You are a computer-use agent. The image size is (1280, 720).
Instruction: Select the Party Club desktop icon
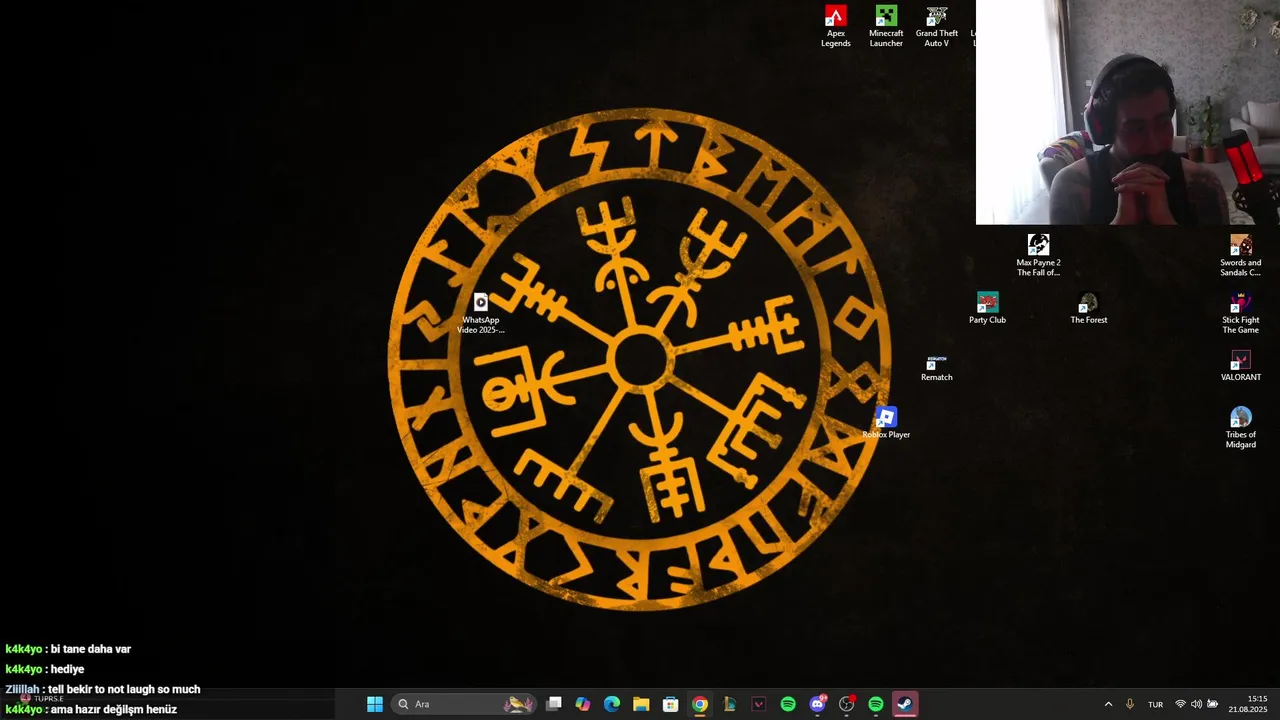pyautogui.click(x=987, y=308)
